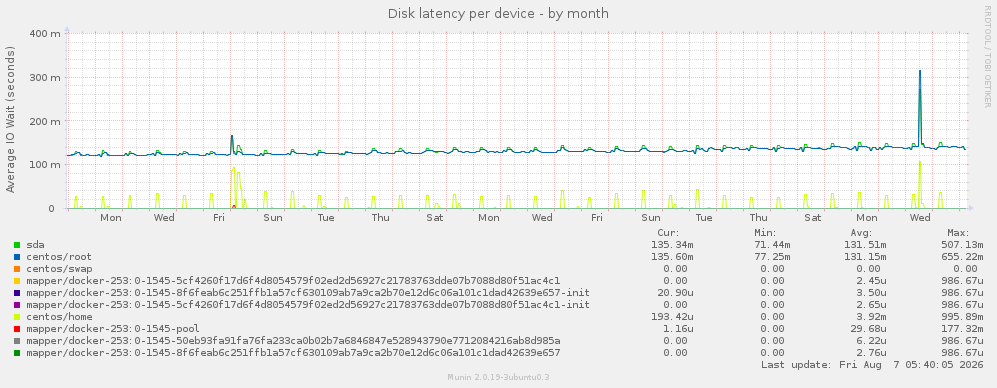Image resolution: width=997 pixels, height=388 pixels.
Task: Pick the orange centos/swap legend swatch
Action: pyautogui.click(x=17, y=269)
